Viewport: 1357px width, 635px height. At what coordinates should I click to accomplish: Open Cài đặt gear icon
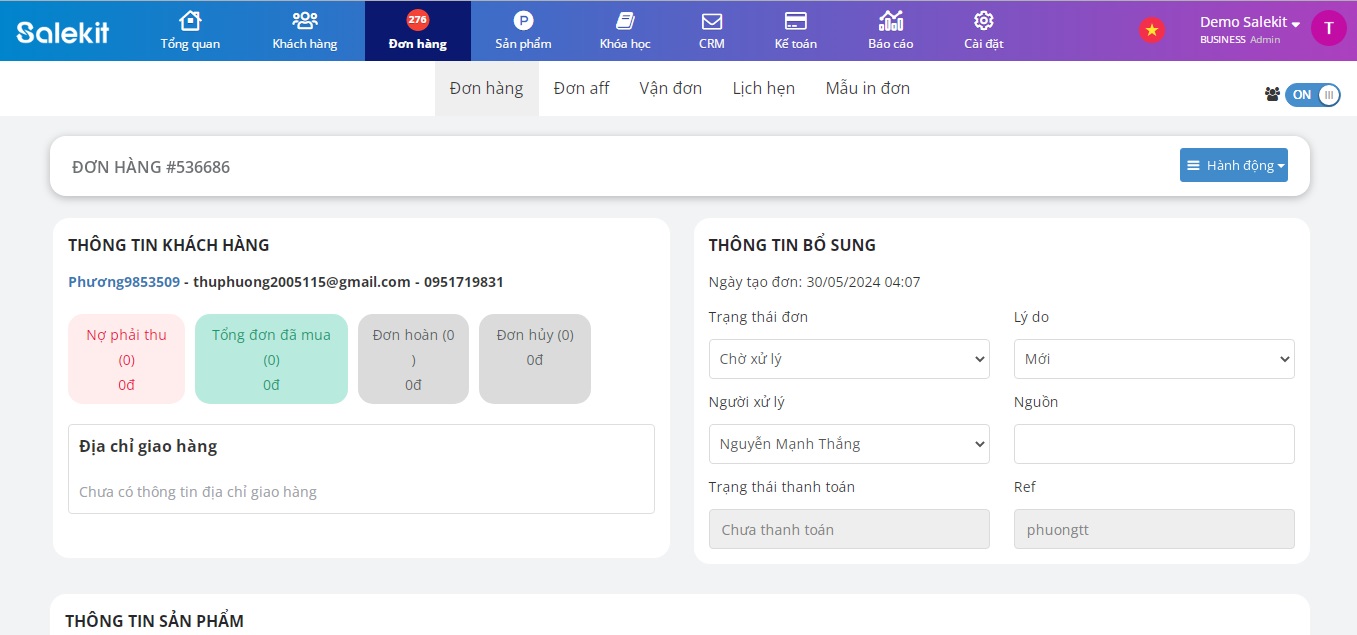(983, 21)
